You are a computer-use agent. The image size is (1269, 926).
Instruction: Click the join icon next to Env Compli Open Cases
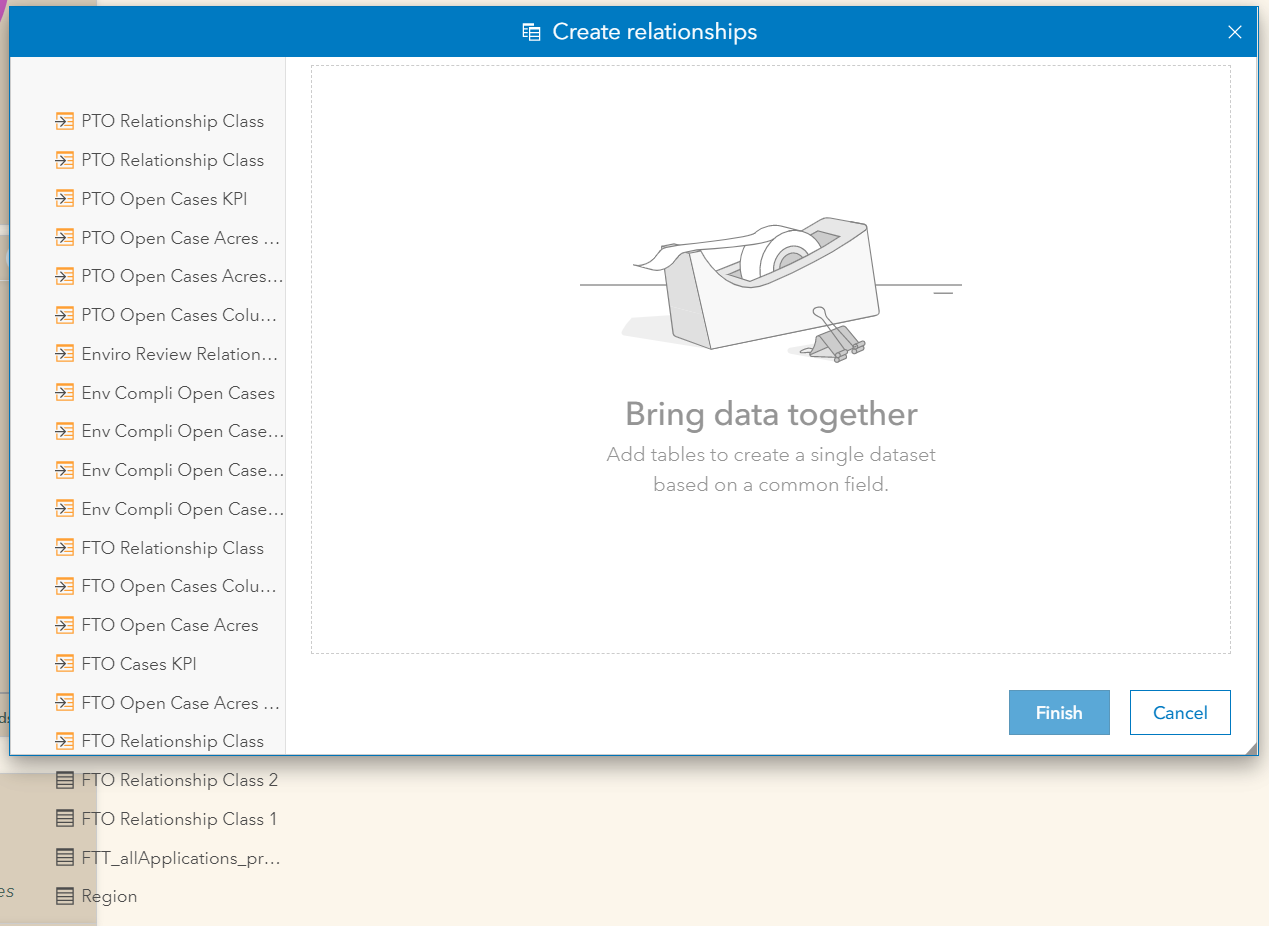point(64,392)
